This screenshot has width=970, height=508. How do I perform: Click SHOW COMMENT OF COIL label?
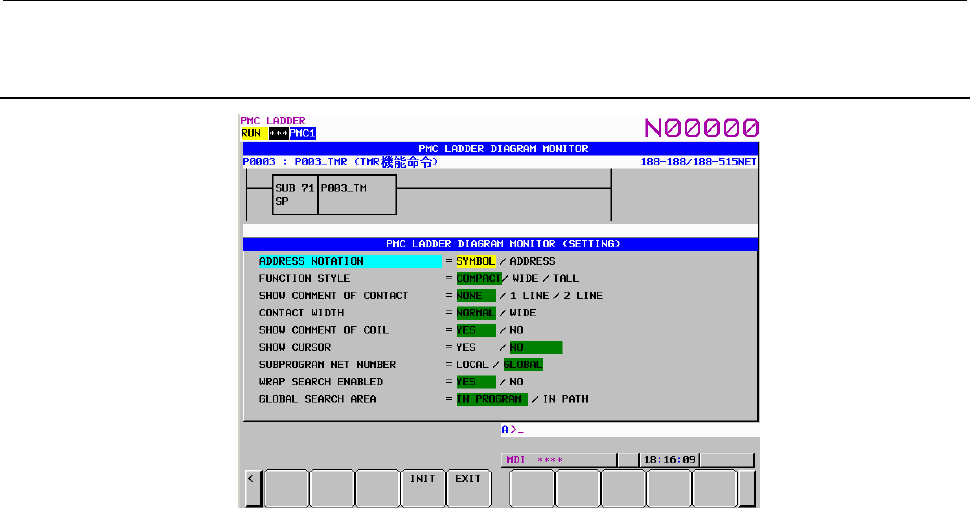324,331
